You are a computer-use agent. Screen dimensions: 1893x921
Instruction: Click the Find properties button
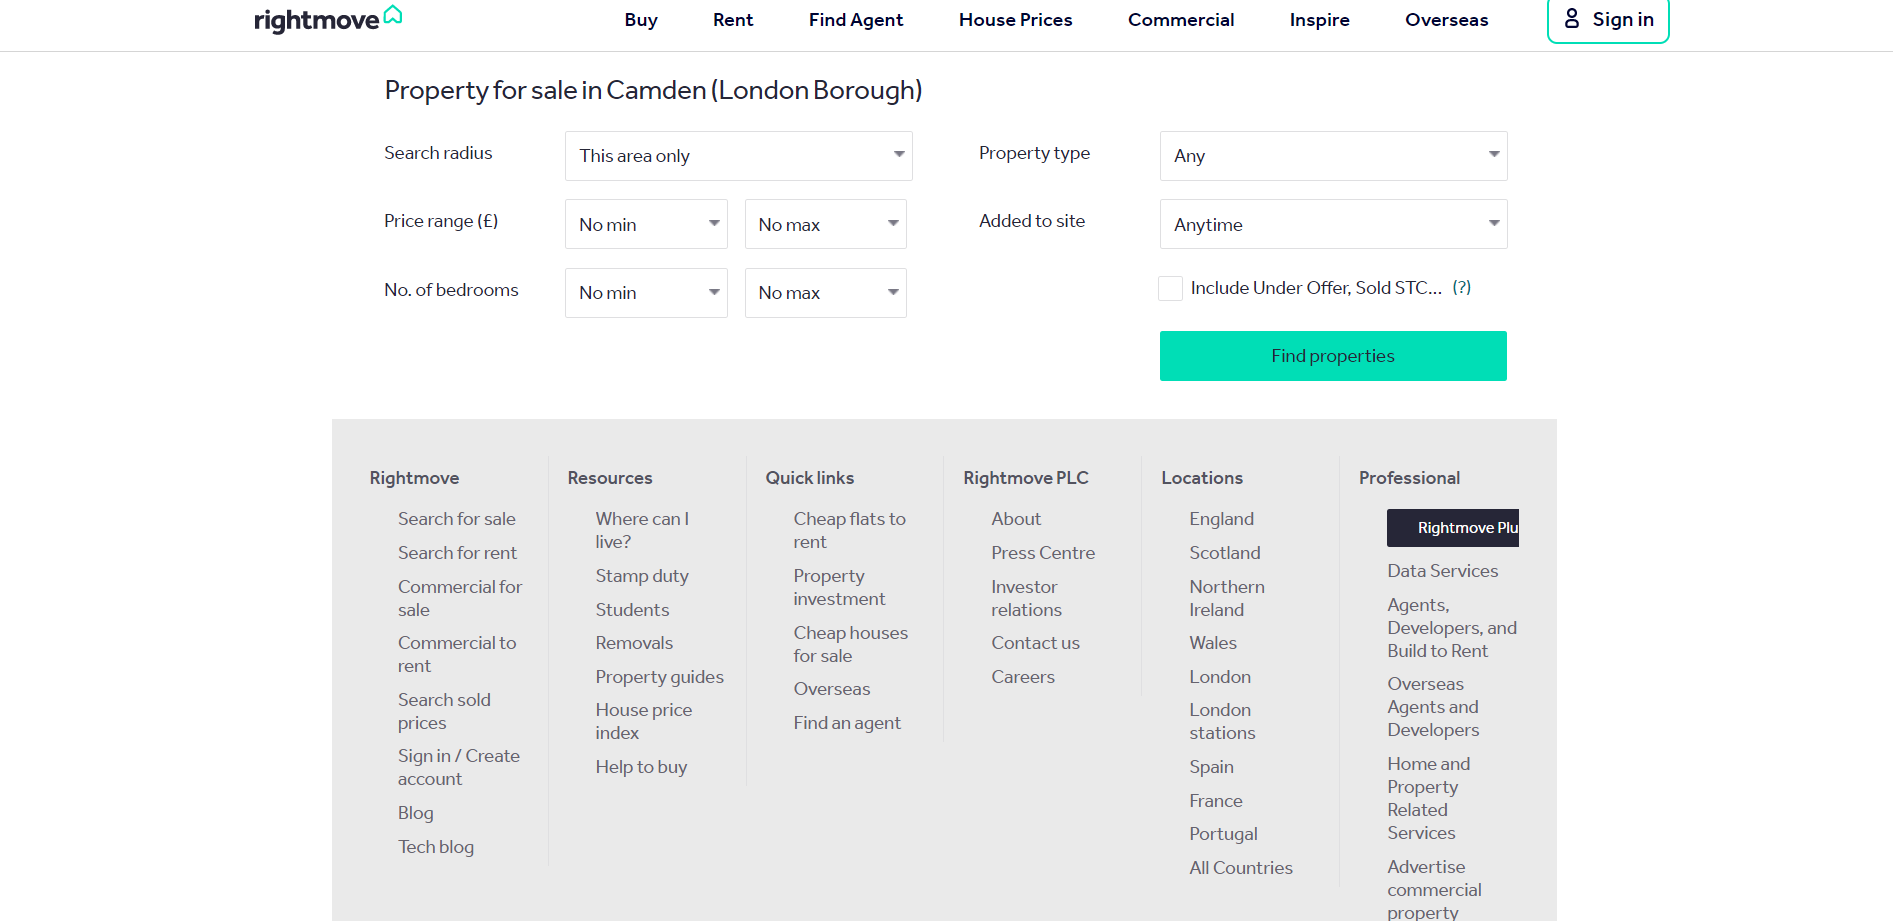click(x=1333, y=356)
